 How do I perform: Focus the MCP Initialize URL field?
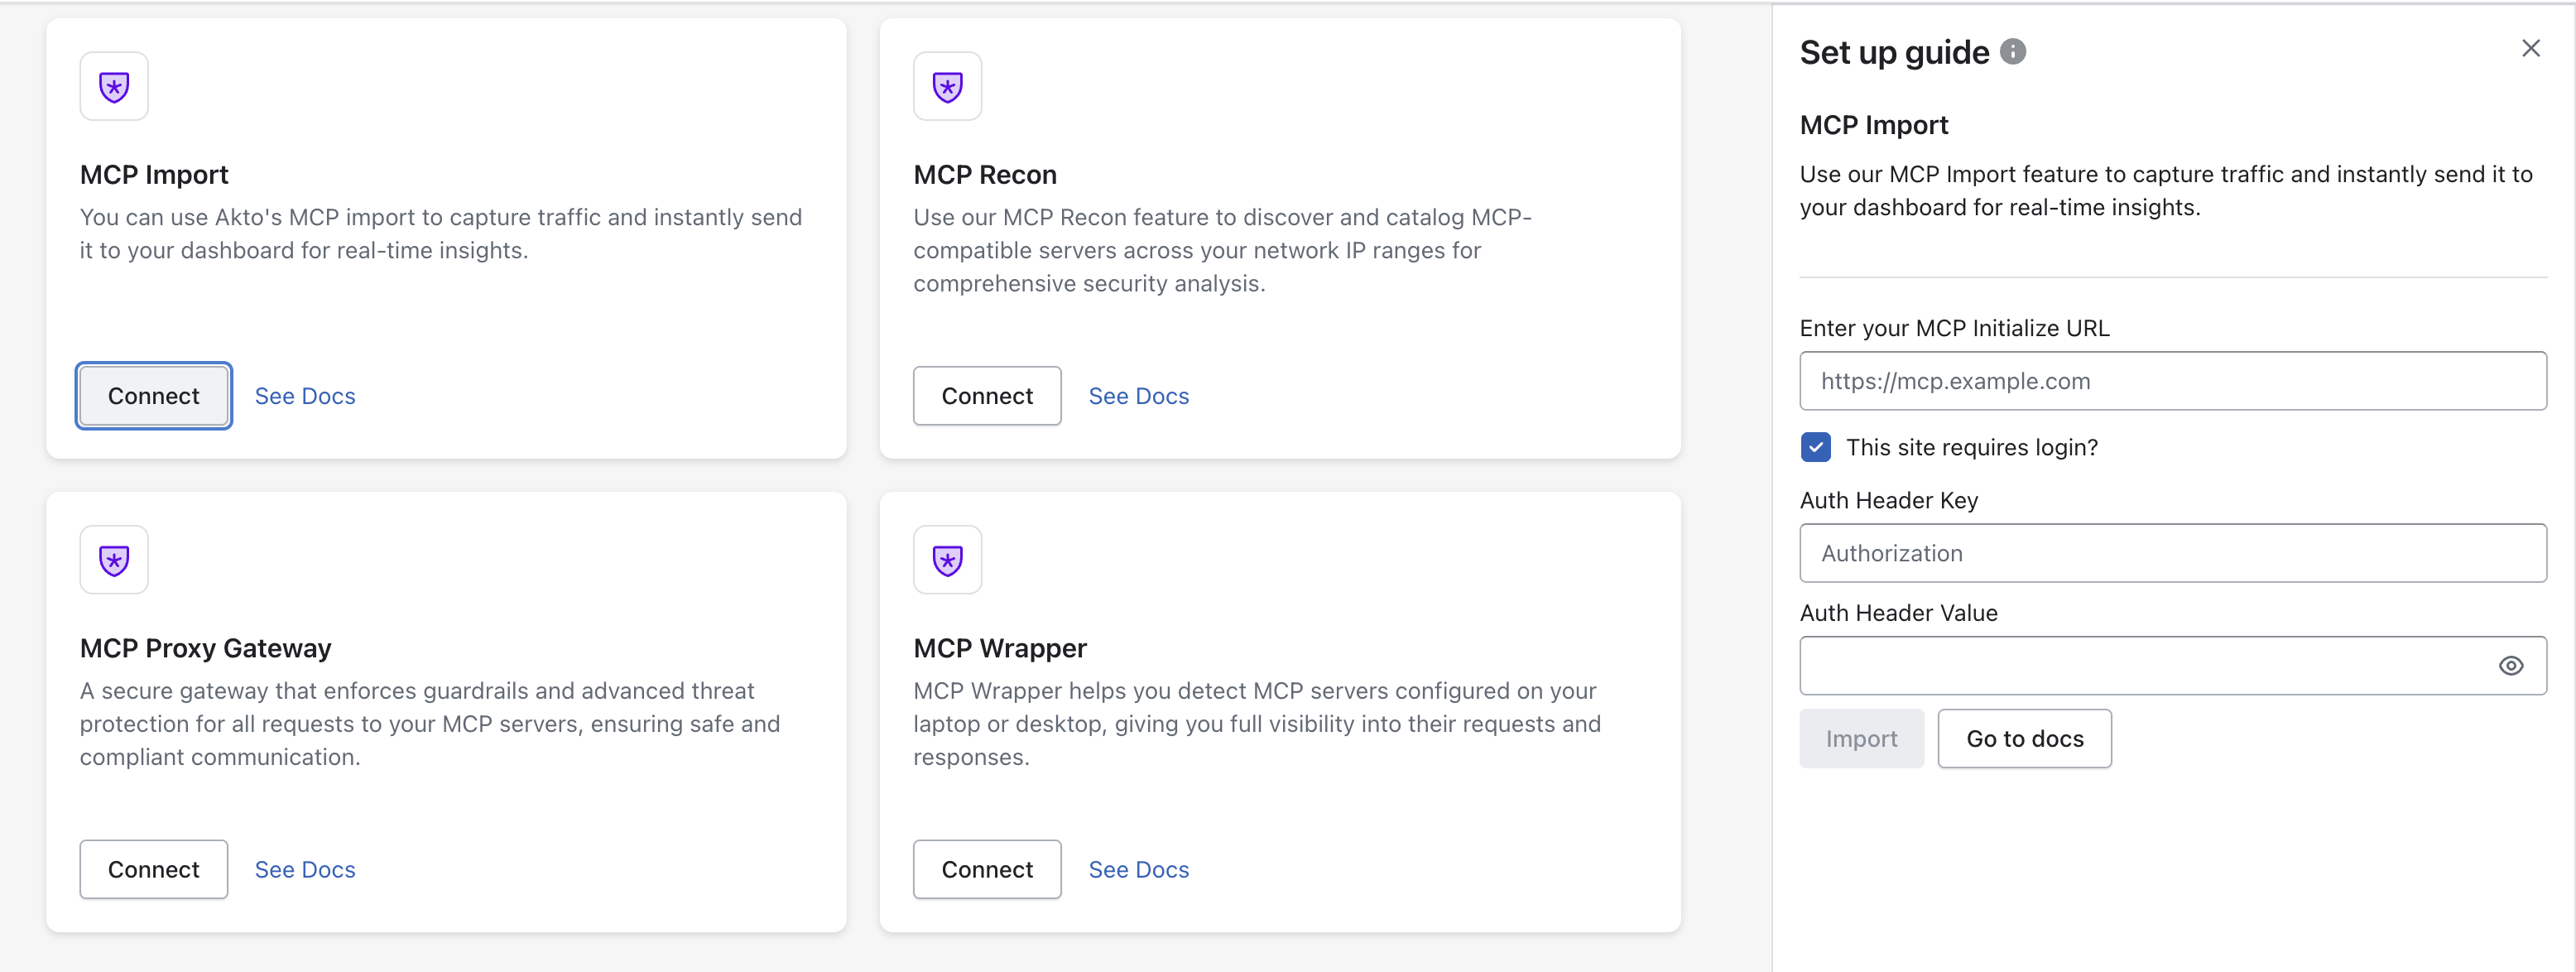pos(2172,381)
